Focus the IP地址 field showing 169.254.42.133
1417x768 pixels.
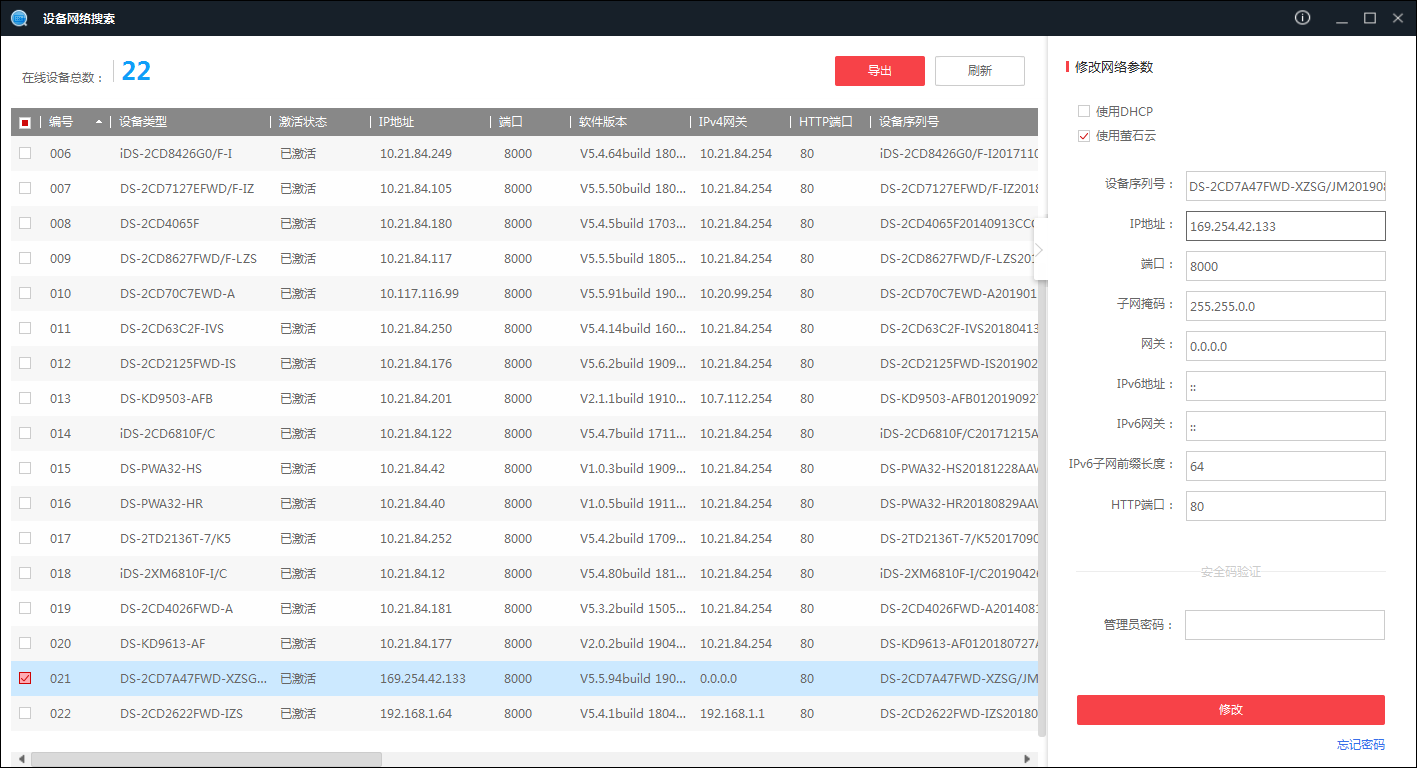tap(1285, 226)
